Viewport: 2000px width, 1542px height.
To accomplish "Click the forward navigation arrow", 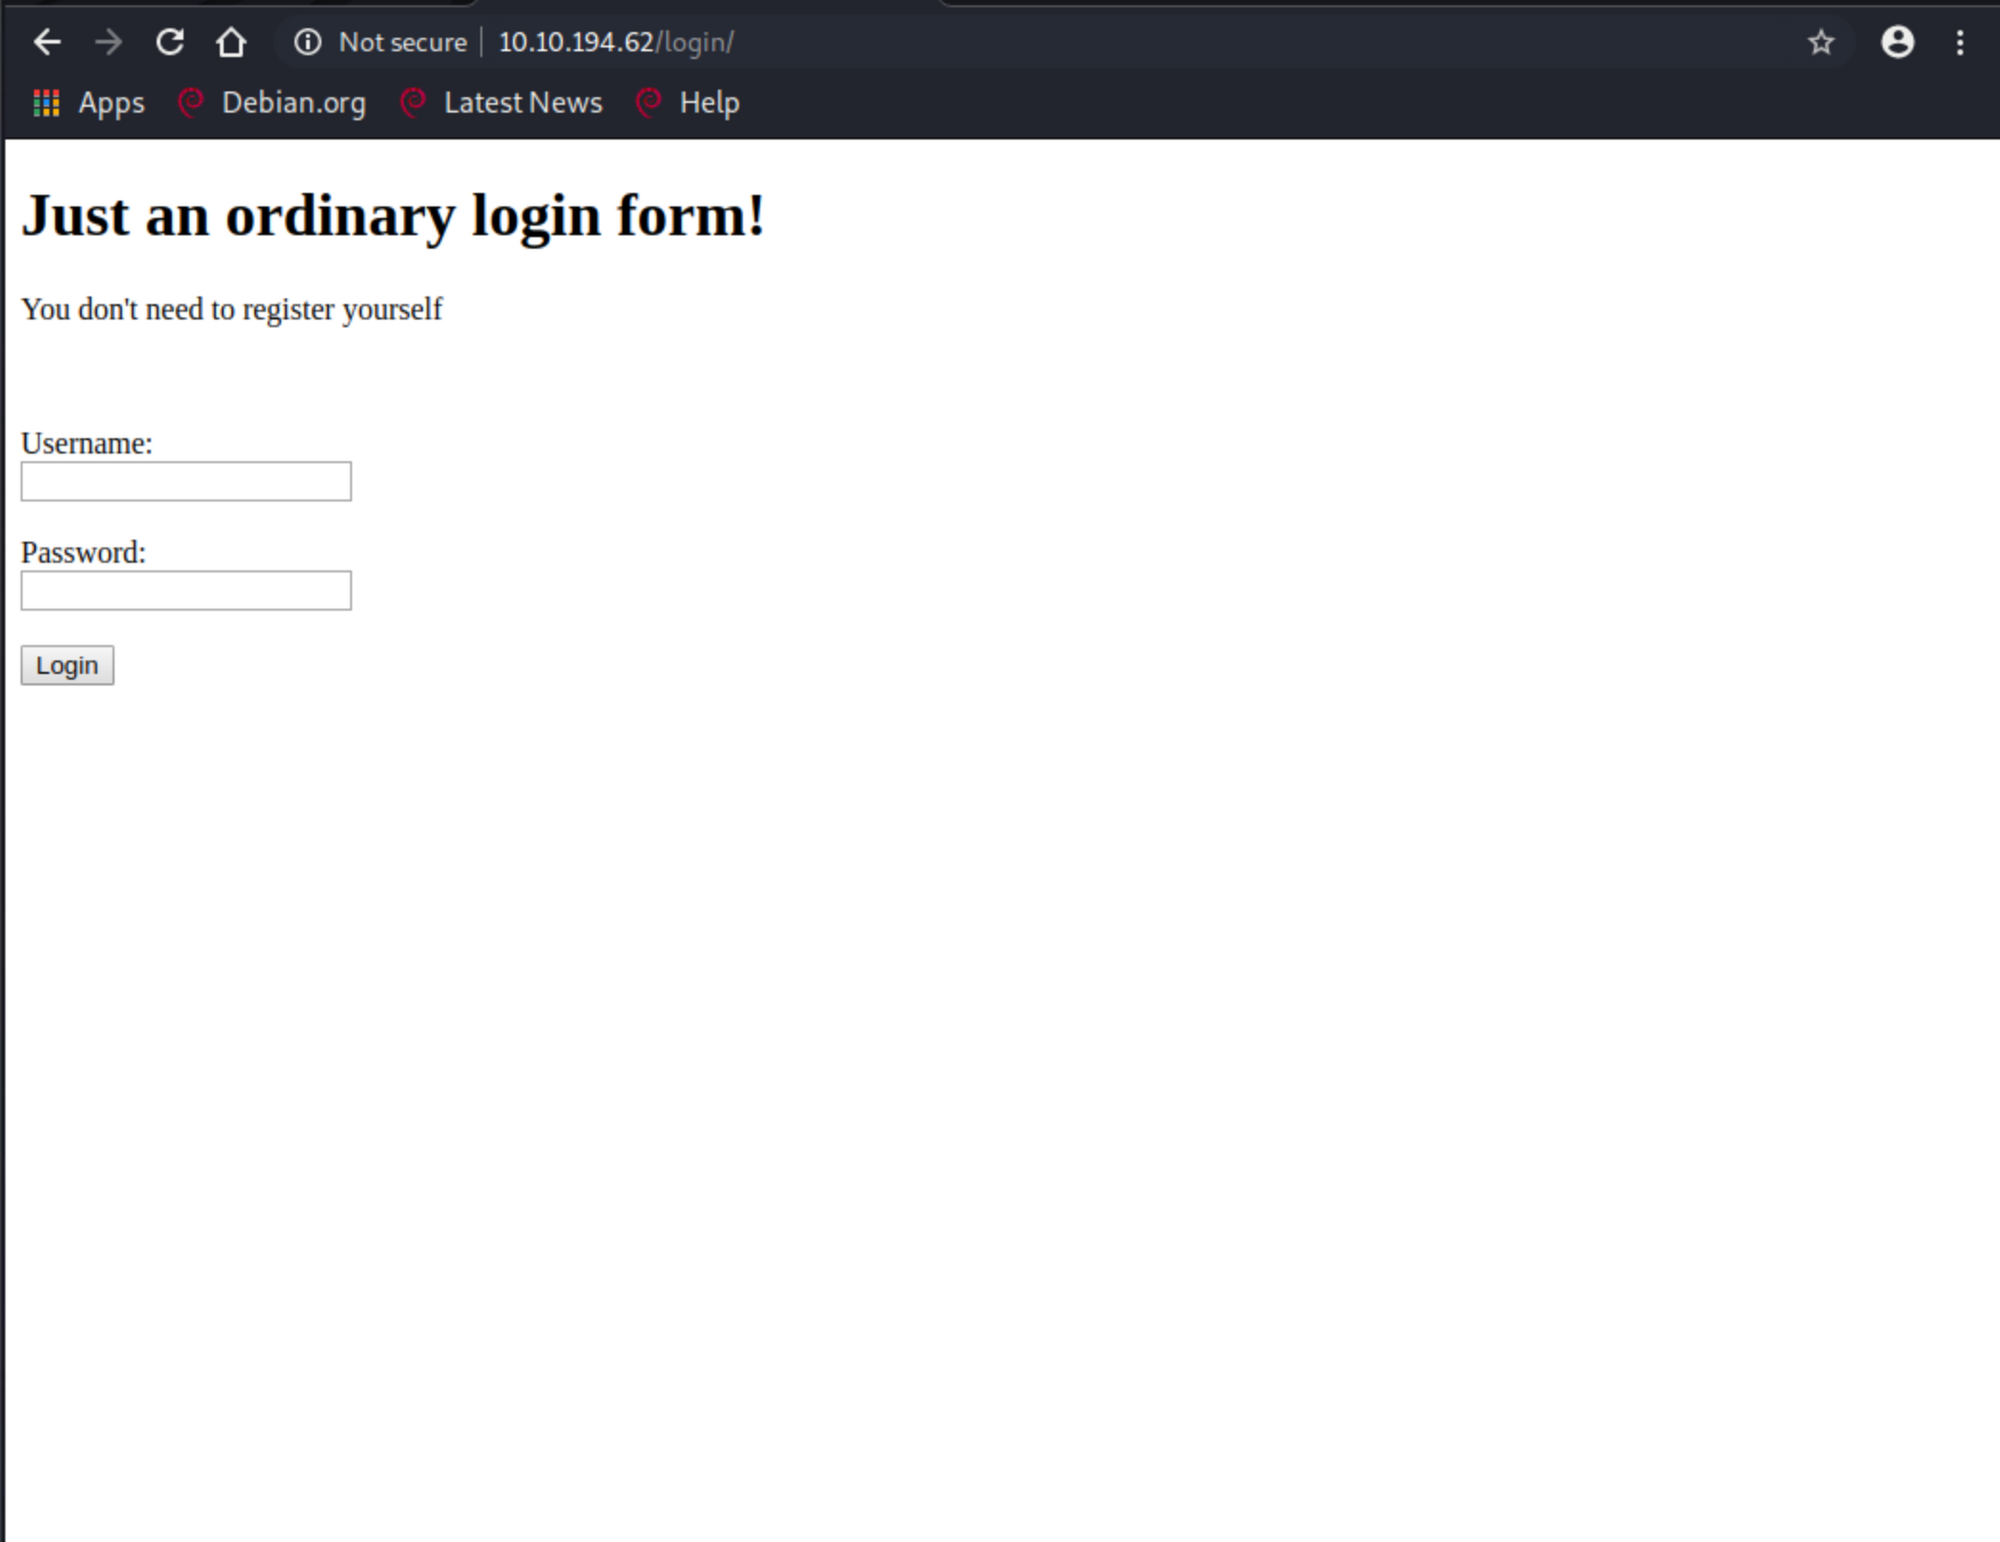I will (x=108, y=42).
